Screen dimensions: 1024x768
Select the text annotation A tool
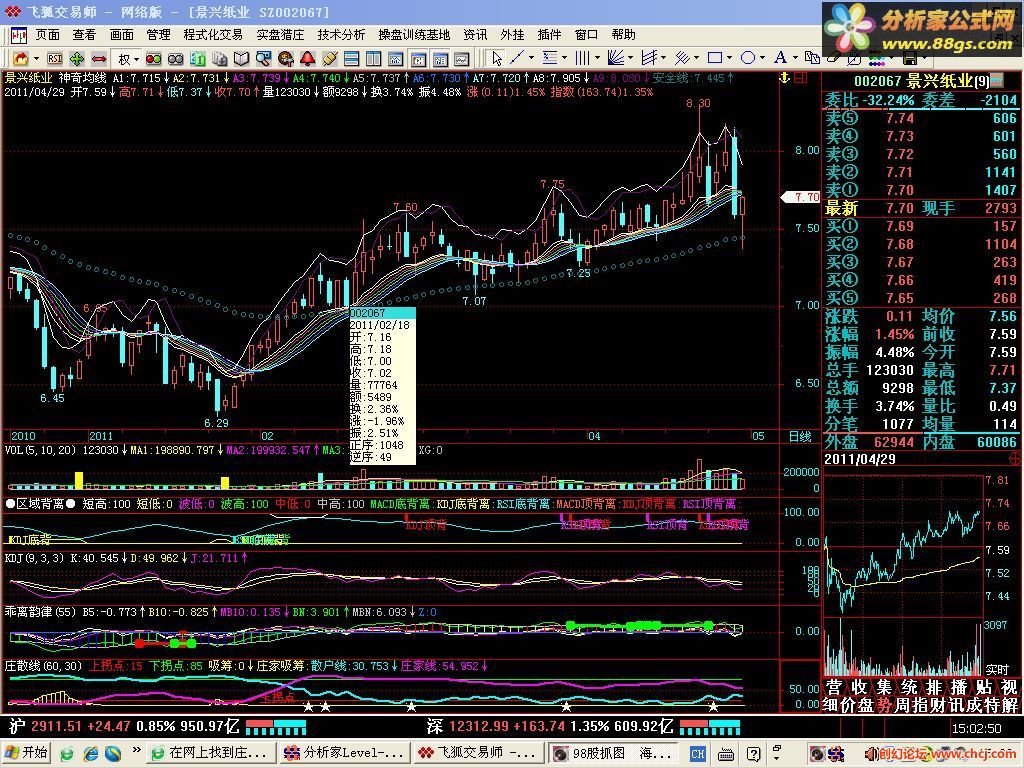(780, 58)
